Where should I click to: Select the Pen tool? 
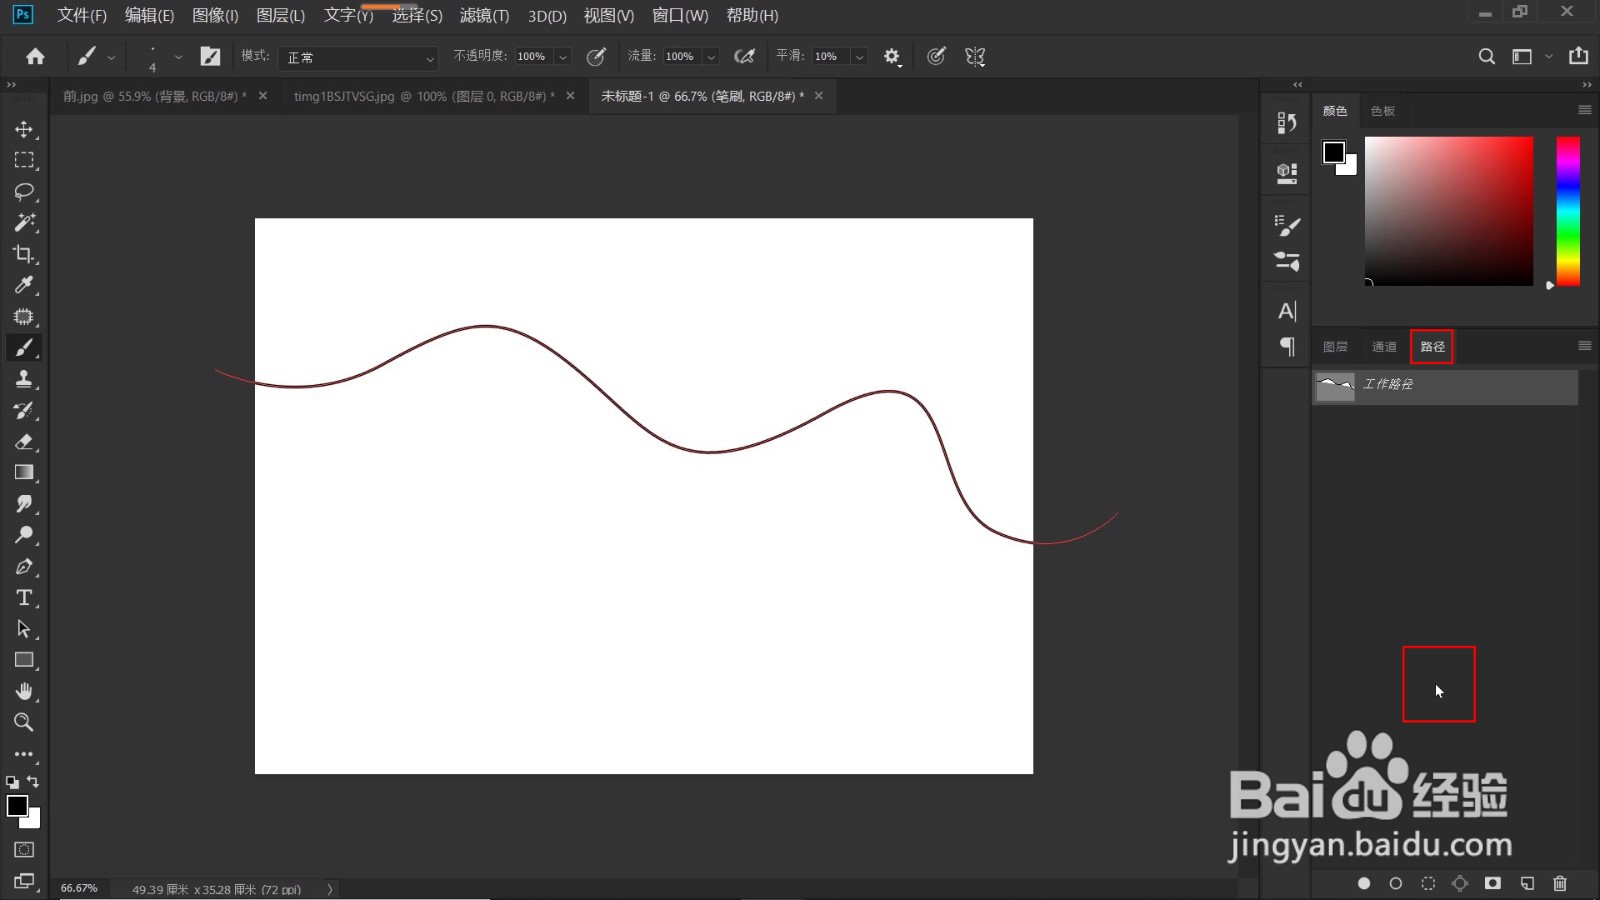(24, 567)
